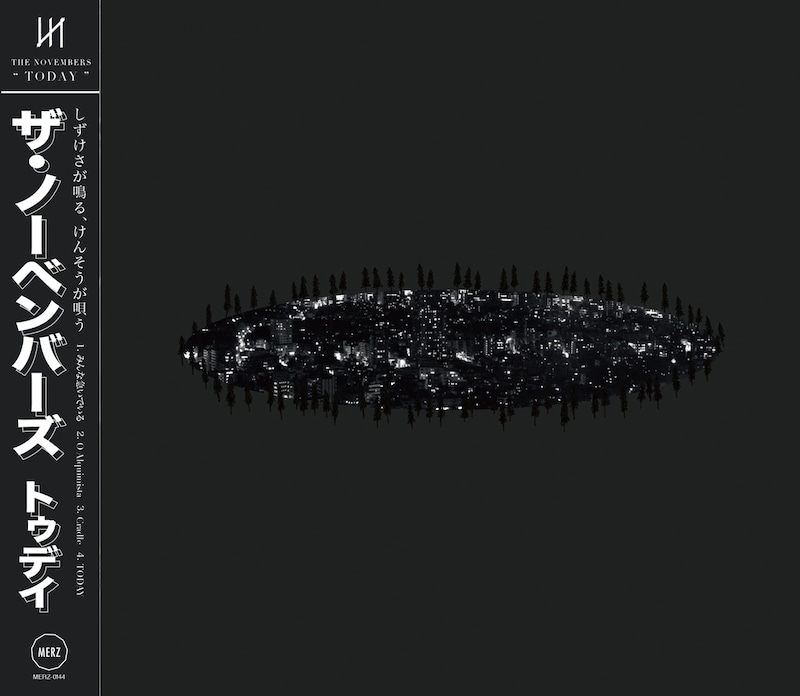Click "THE NOVEMBERS" band name text
Viewport: 800px width, 696px height.
50,61
